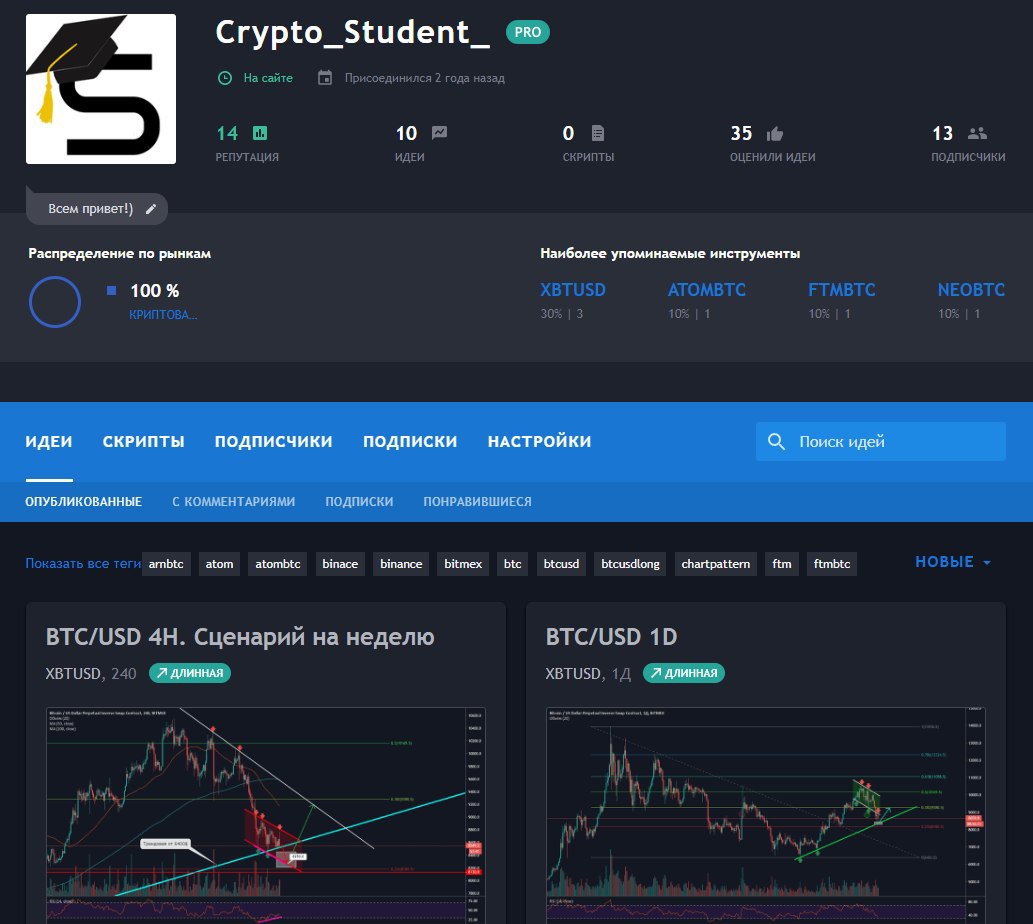The height and width of the screenshot is (924, 1033).
Task: Click ДЛИННАЯ badge on the 1D idea
Action: 684,673
